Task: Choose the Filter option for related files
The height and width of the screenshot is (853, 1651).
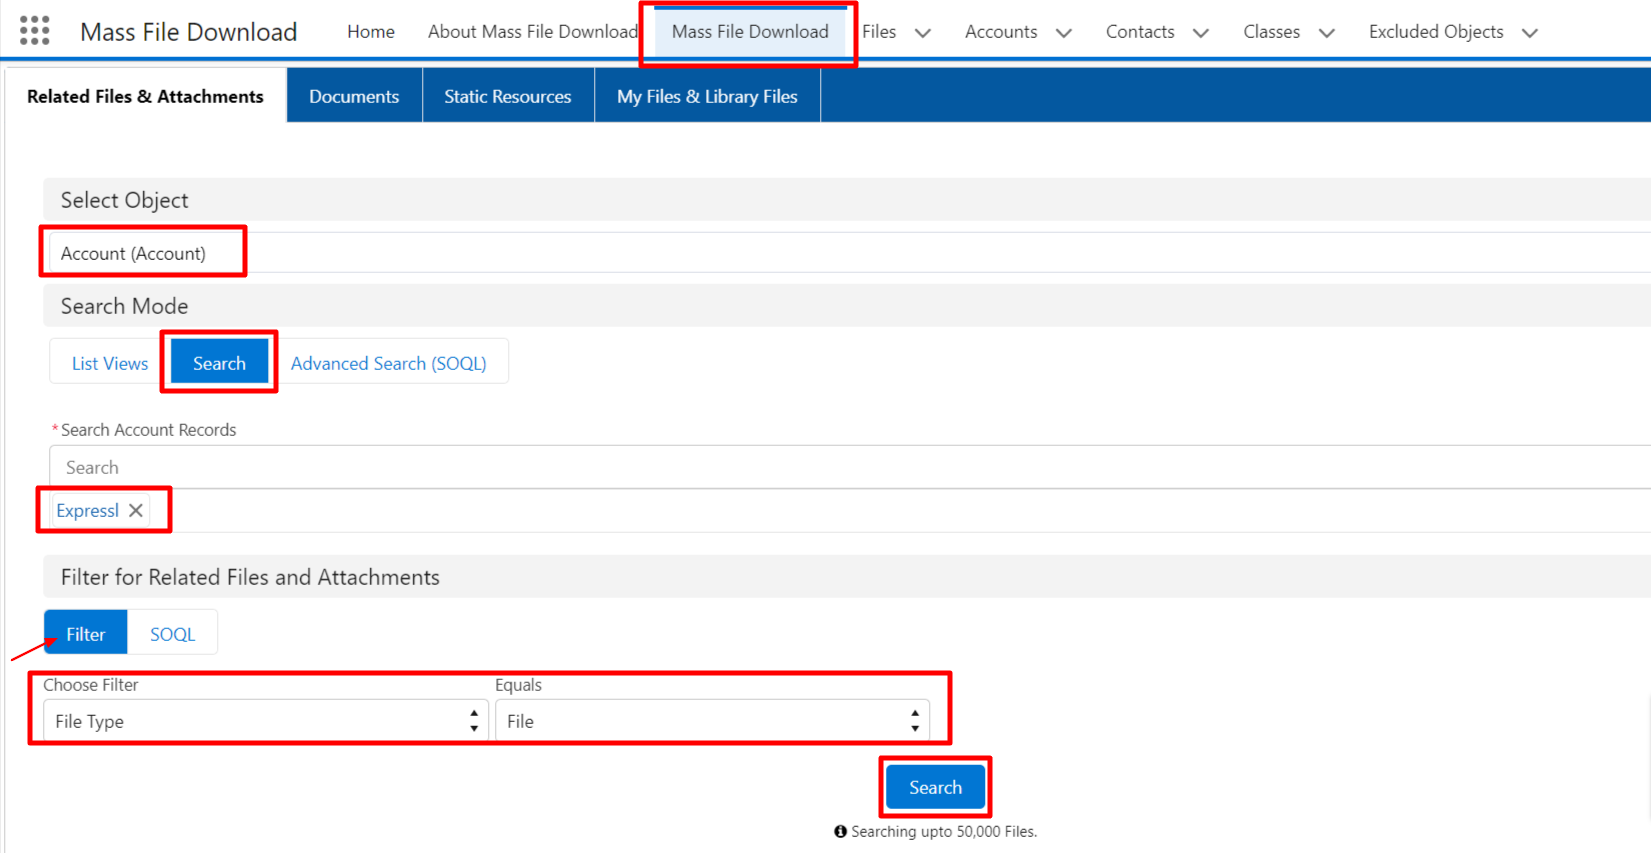Action: point(86,633)
